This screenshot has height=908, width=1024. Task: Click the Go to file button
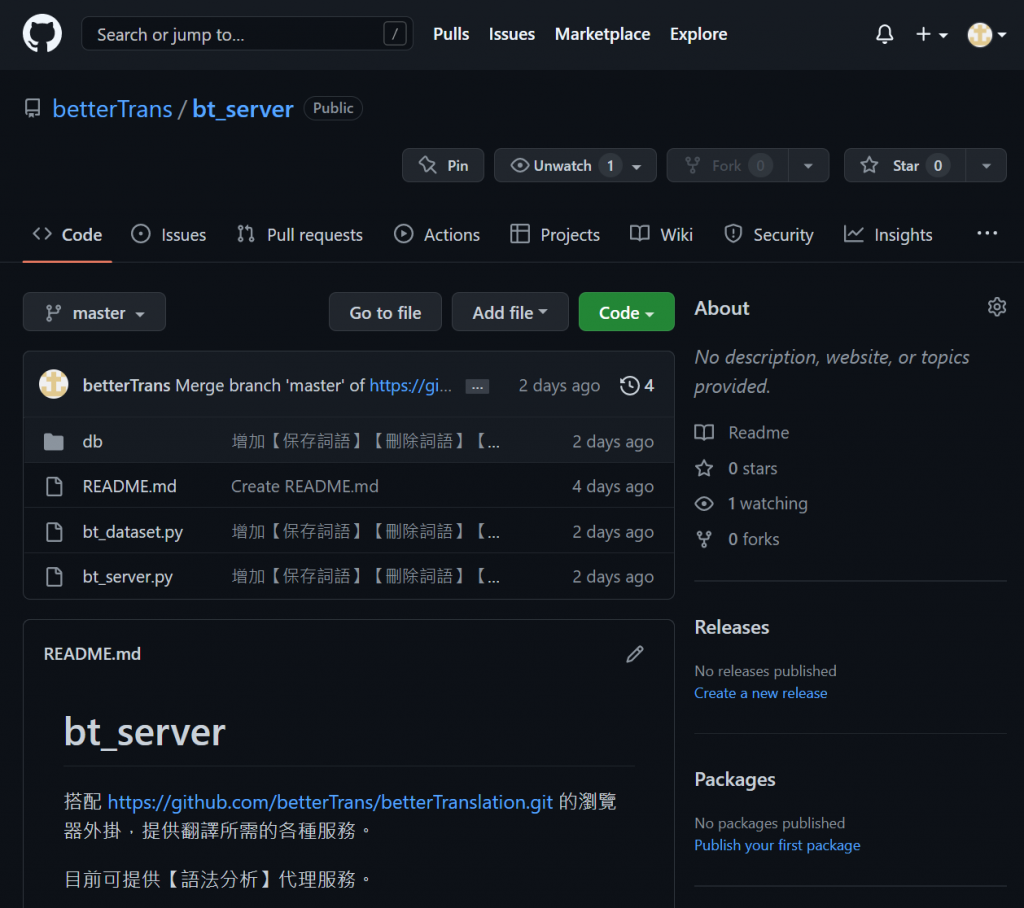(x=385, y=312)
